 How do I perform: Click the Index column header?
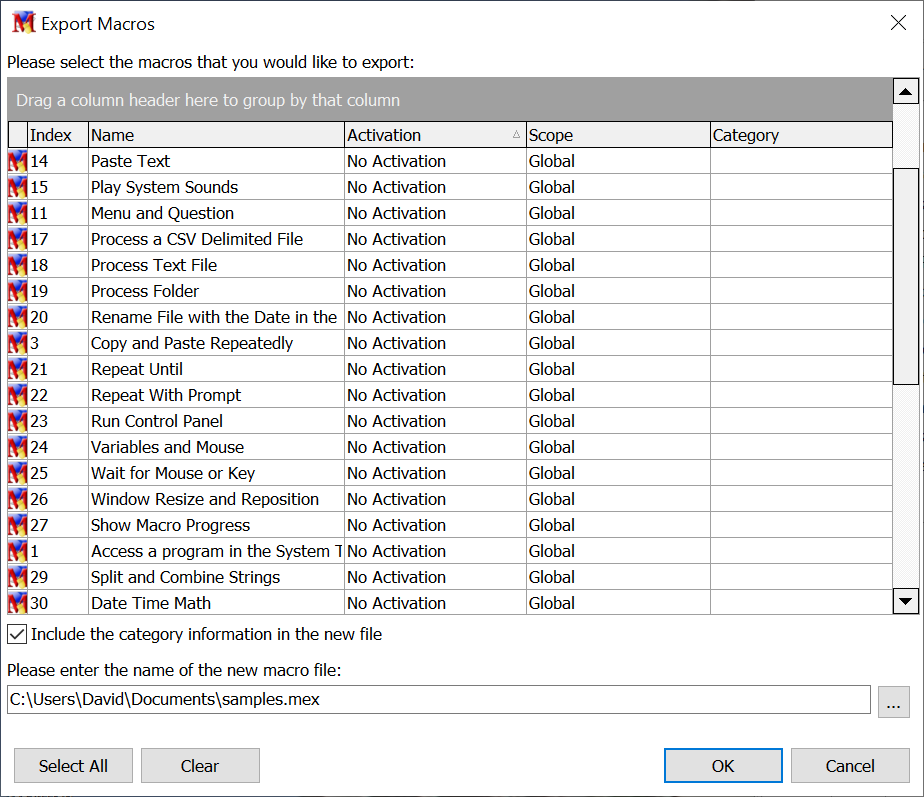point(57,135)
